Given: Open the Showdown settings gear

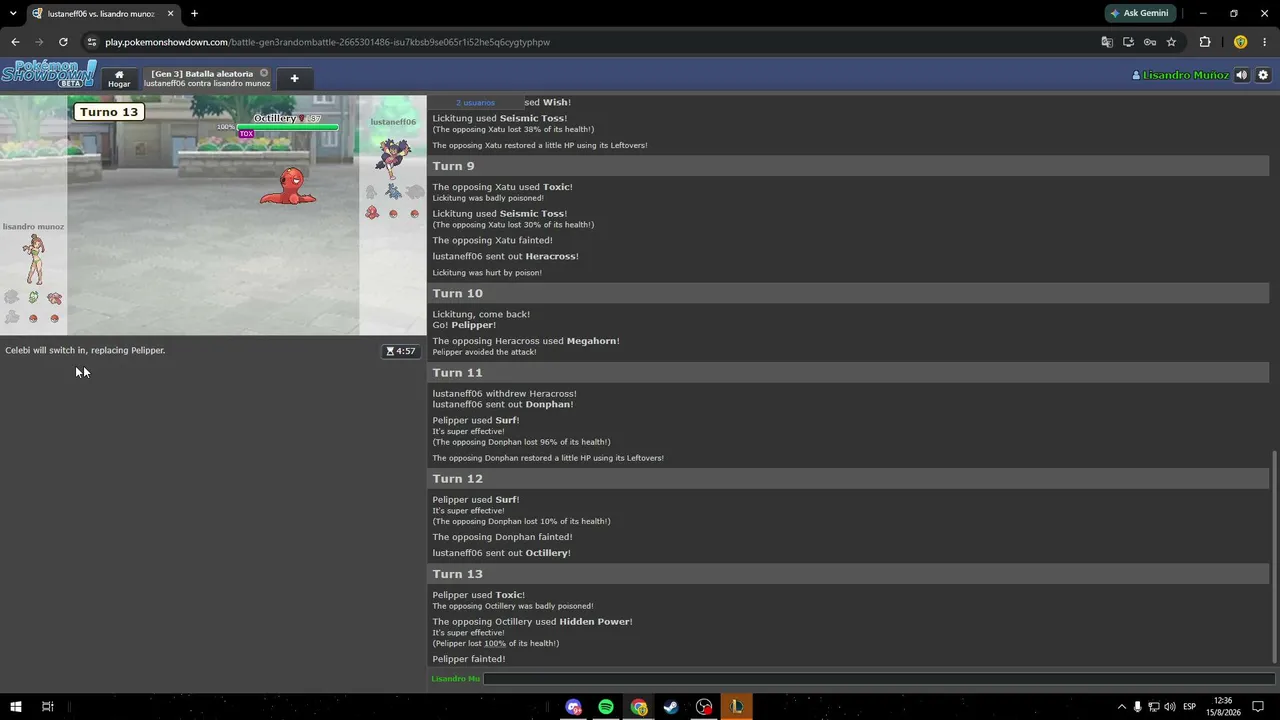Looking at the screenshot, I should pyautogui.click(x=1263, y=75).
